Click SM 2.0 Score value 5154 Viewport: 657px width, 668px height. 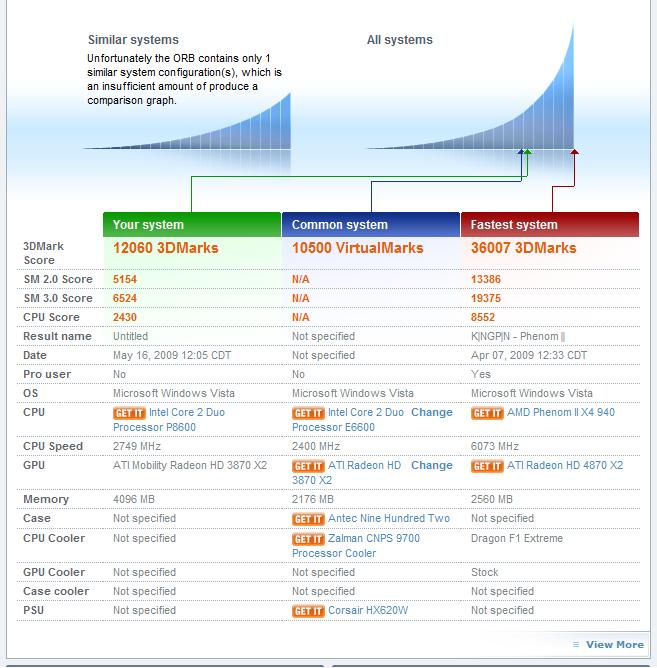[125, 279]
